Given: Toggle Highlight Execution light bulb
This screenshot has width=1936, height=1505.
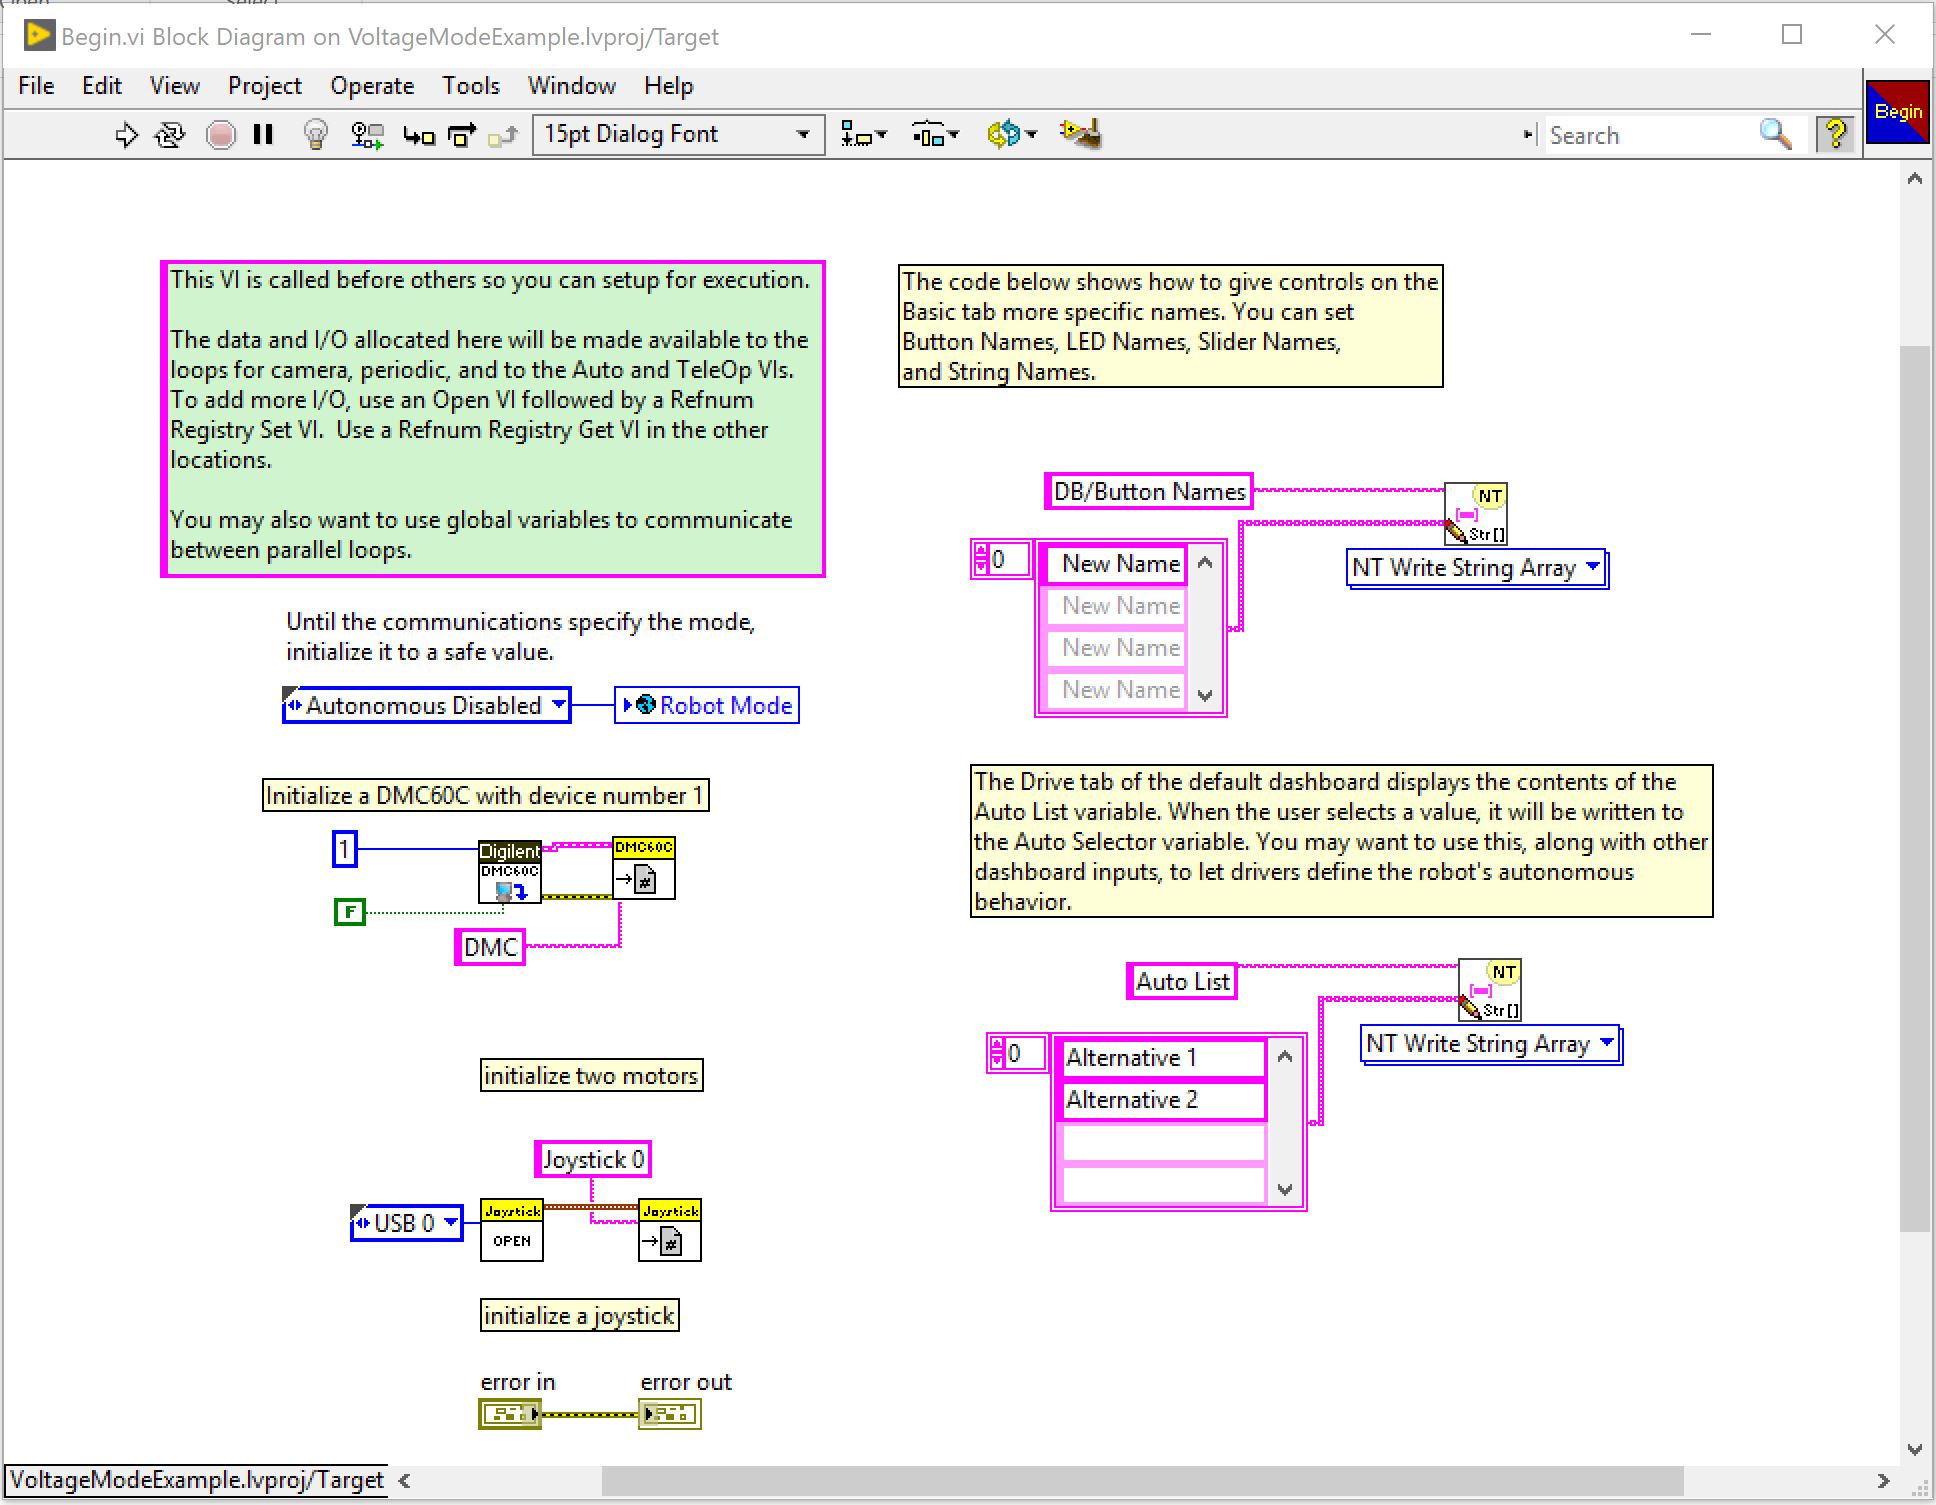Looking at the screenshot, I should click(316, 135).
